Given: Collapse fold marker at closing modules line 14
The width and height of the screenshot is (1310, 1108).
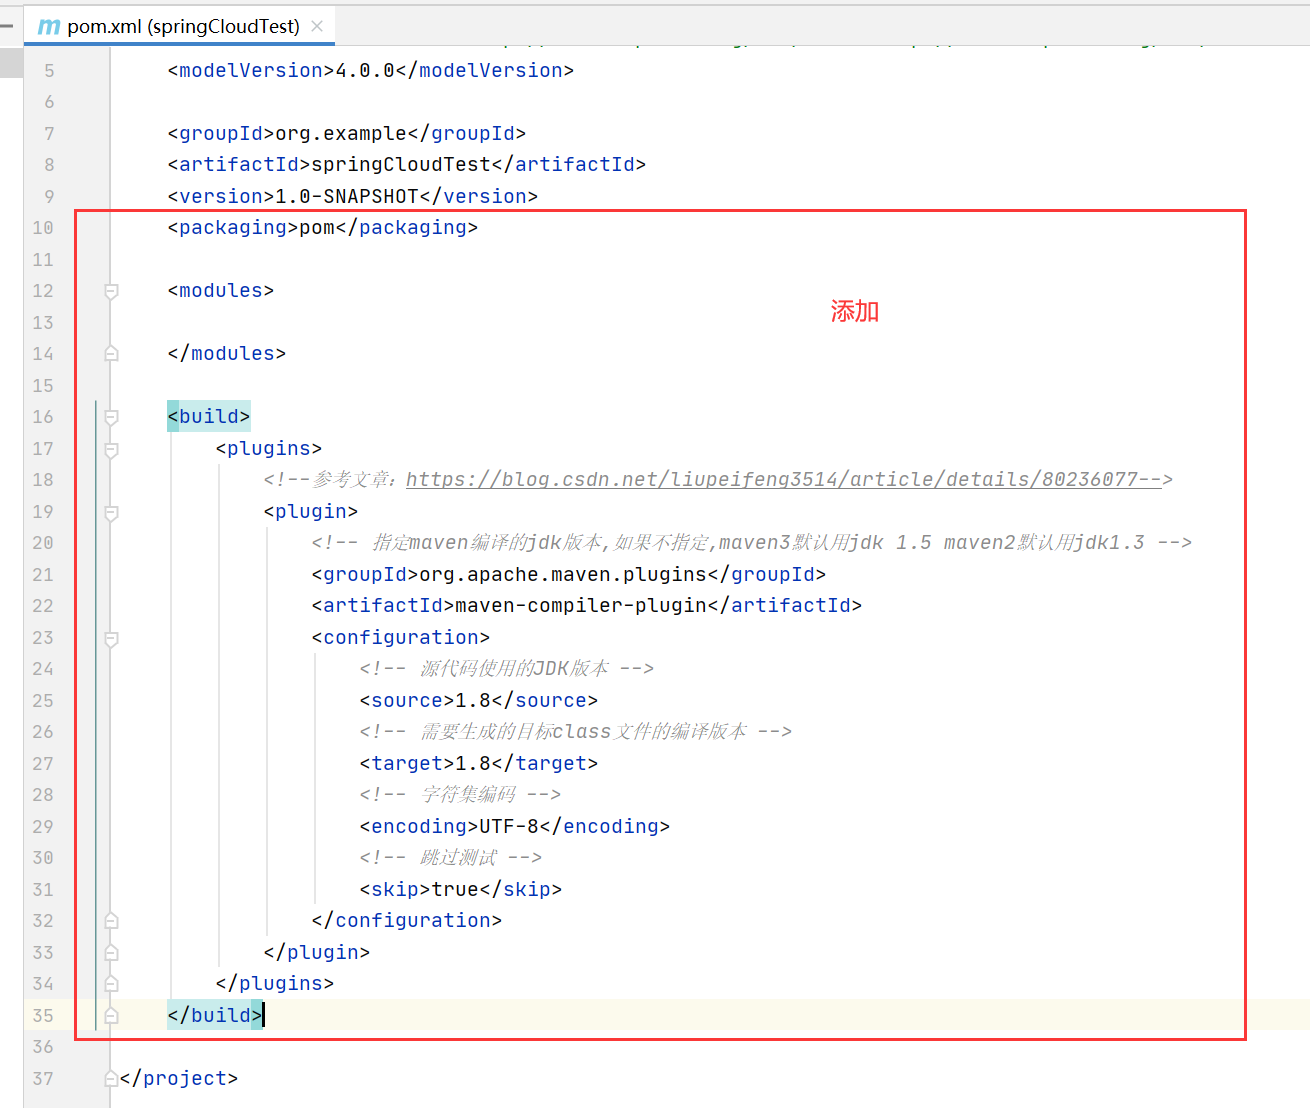Looking at the screenshot, I should click(111, 354).
